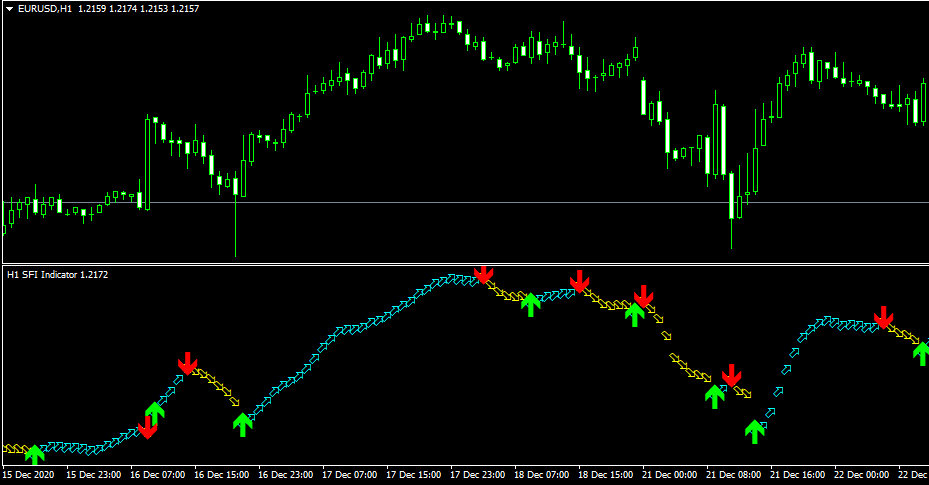
Task: Click the triangle beside EURUSD,H1 title
Action: tap(9, 8)
